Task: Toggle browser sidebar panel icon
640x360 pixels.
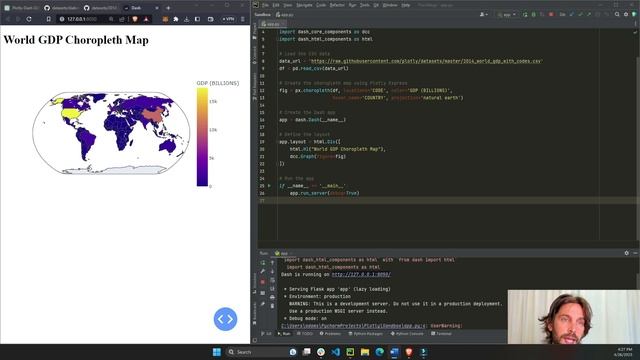Action: 198,19
